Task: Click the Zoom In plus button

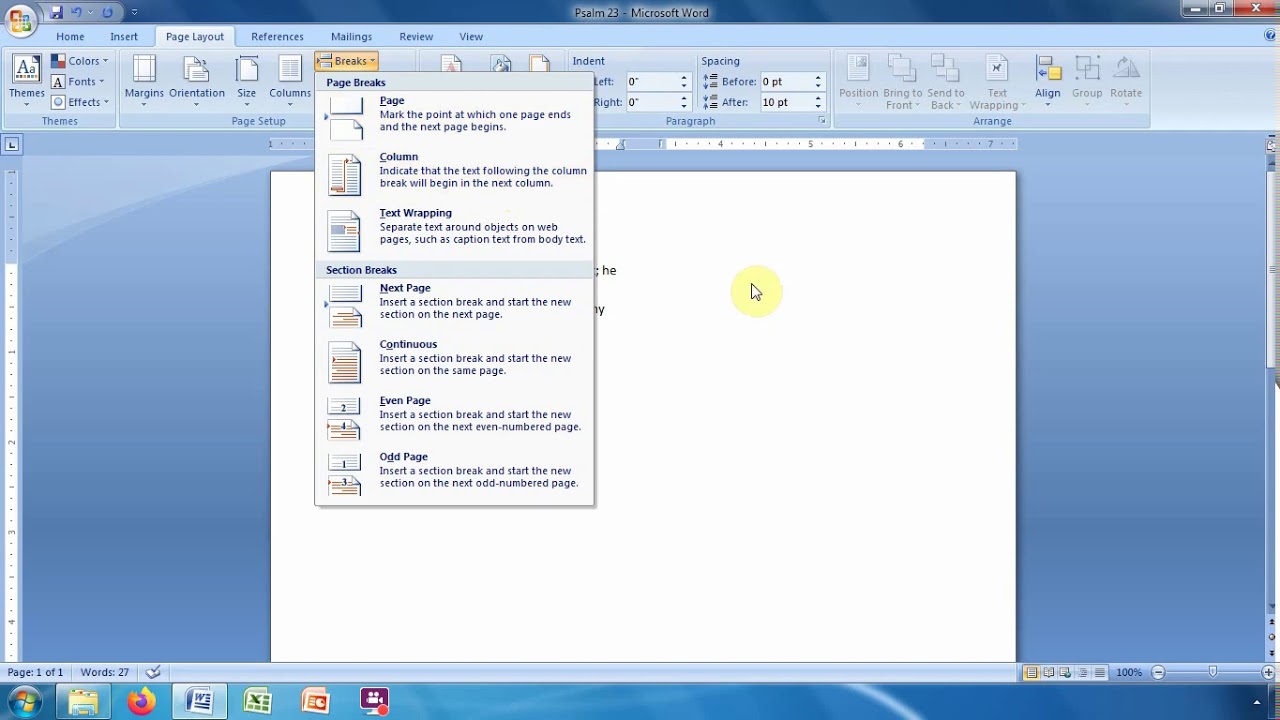Action: (1268, 673)
